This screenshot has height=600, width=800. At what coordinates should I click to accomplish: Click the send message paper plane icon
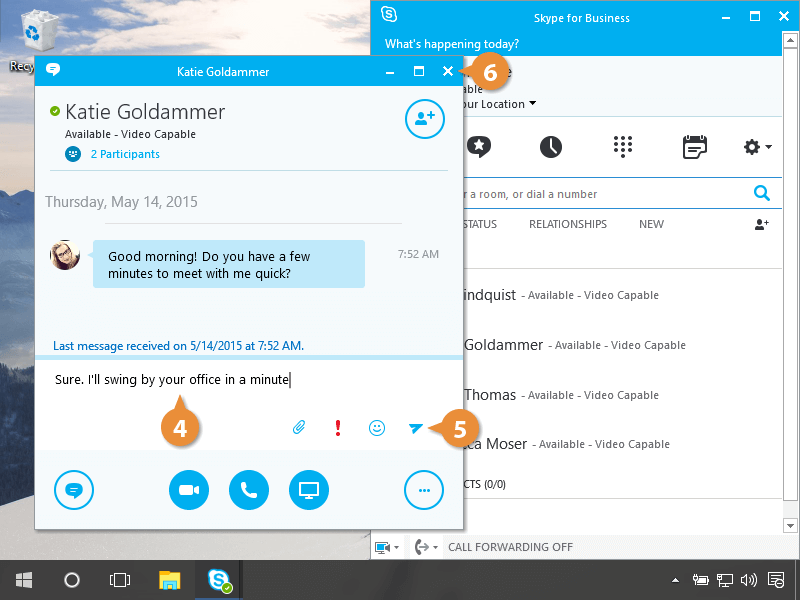[x=416, y=428]
